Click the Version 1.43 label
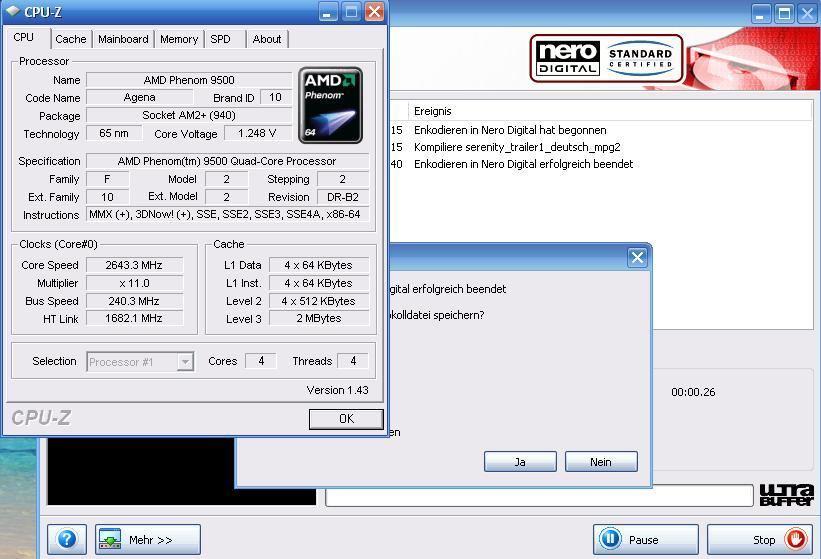 (337, 390)
